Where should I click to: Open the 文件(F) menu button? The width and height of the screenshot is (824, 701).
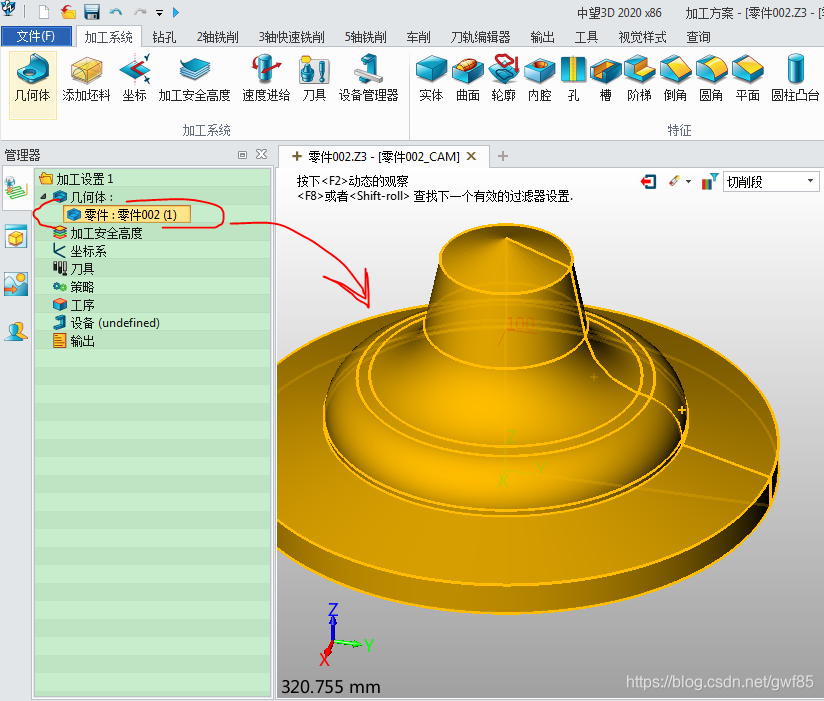click(36, 37)
